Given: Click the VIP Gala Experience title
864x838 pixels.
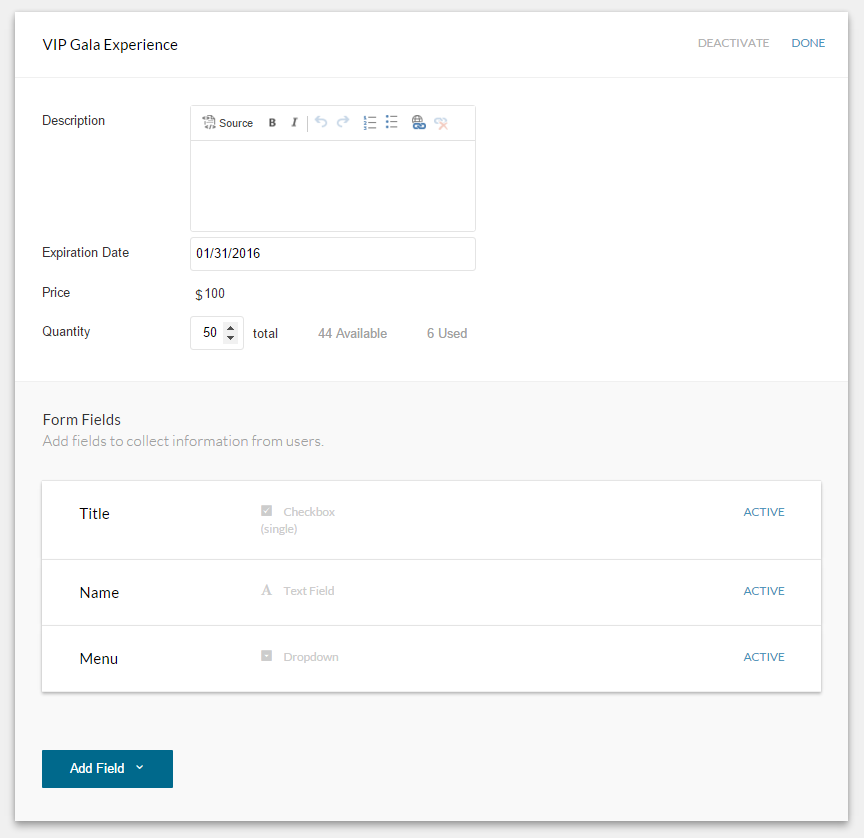Looking at the screenshot, I should 110,45.
